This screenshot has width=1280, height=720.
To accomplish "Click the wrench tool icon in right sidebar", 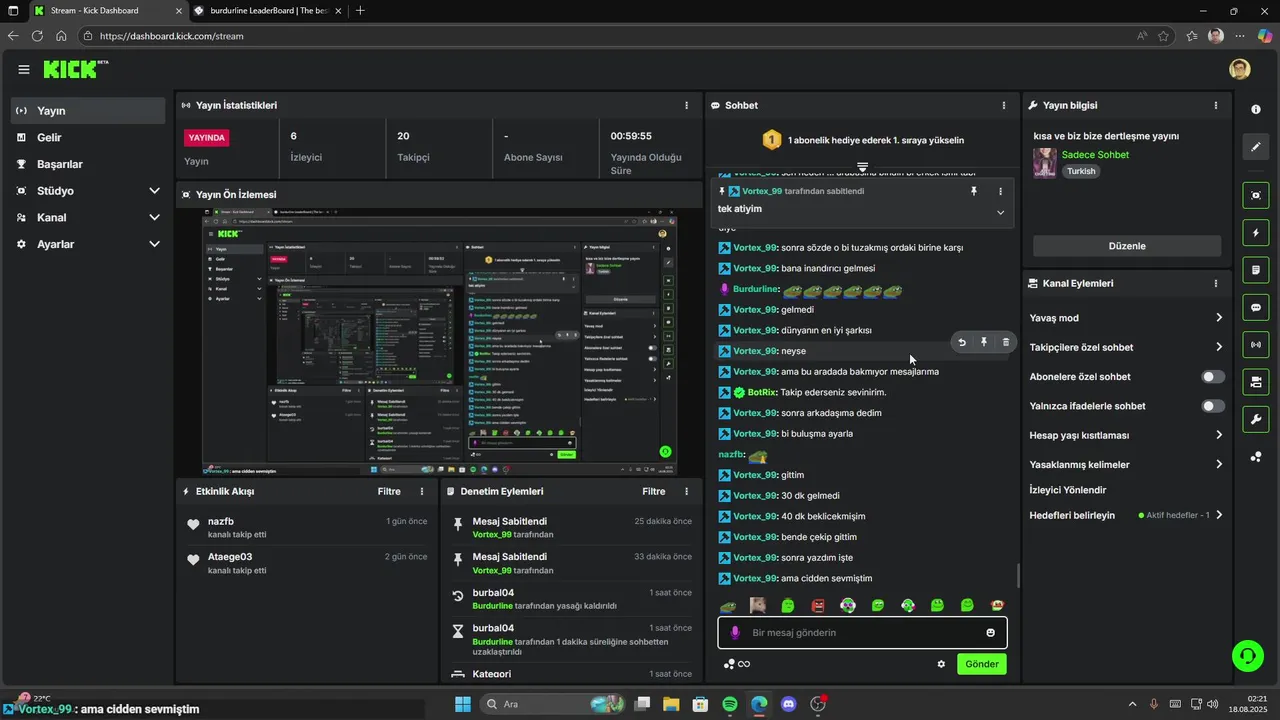I will 1256,419.
